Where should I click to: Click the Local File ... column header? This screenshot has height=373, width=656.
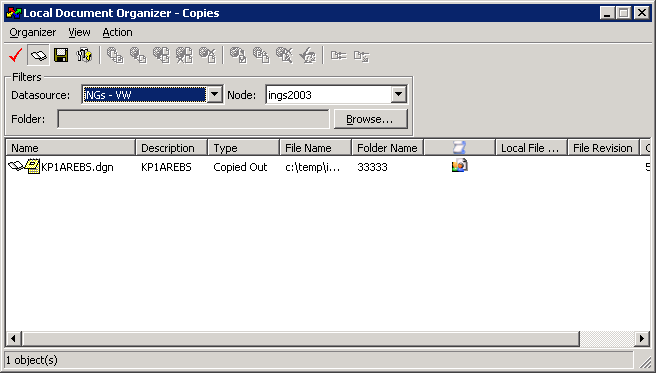coord(531,148)
